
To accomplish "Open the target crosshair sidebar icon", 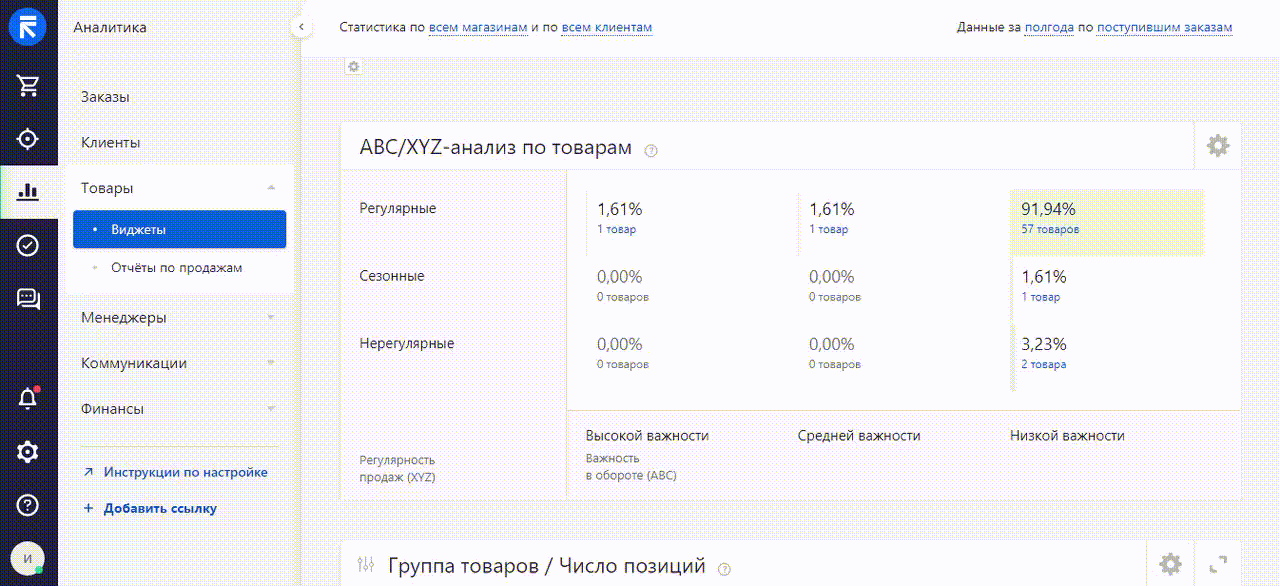I will pos(28,139).
